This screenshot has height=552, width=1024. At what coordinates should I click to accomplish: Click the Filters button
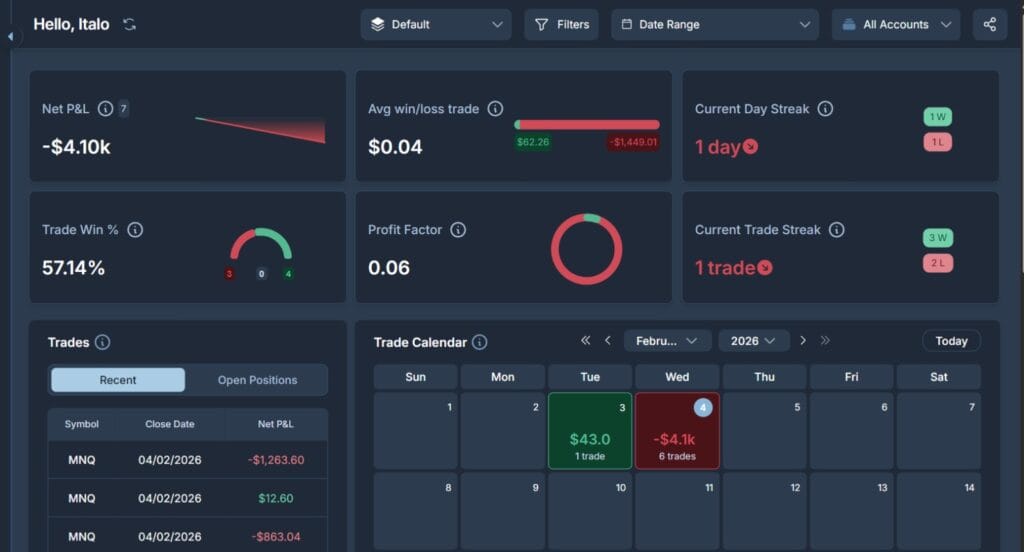[x=561, y=24]
